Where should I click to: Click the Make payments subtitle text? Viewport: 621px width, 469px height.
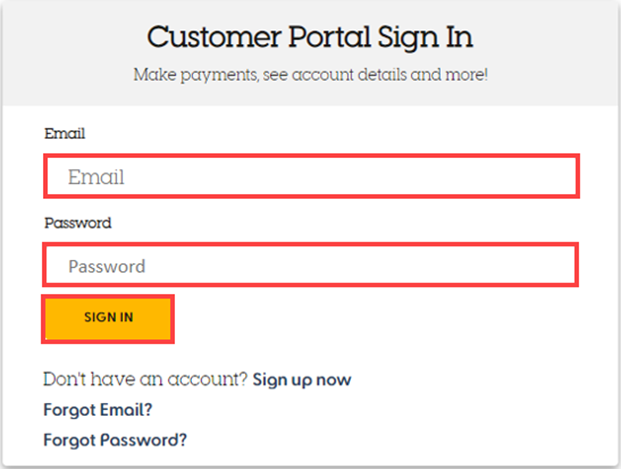coord(310,75)
